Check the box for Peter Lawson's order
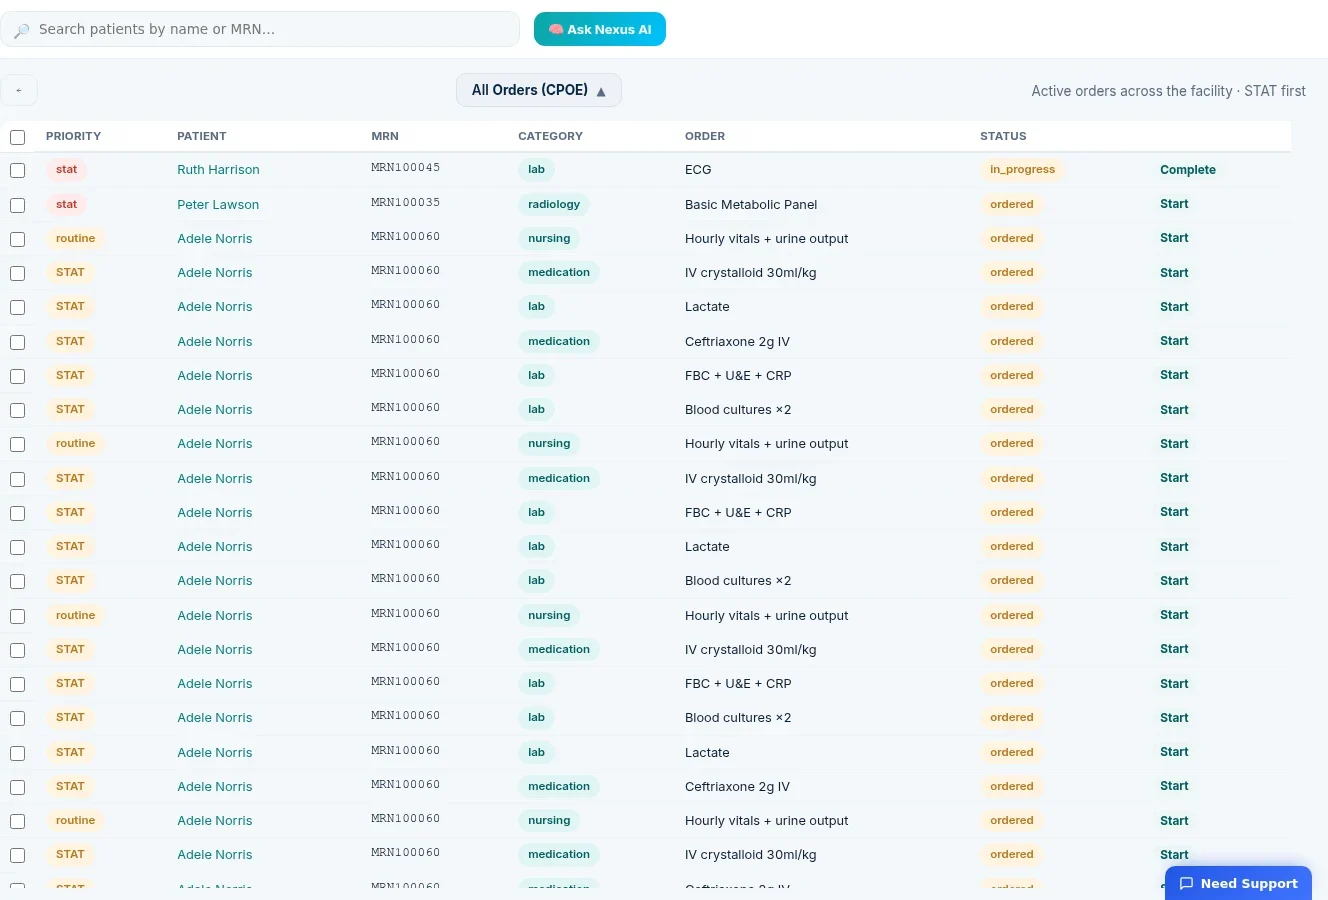The width and height of the screenshot is (1328, 900). (17, 205)
